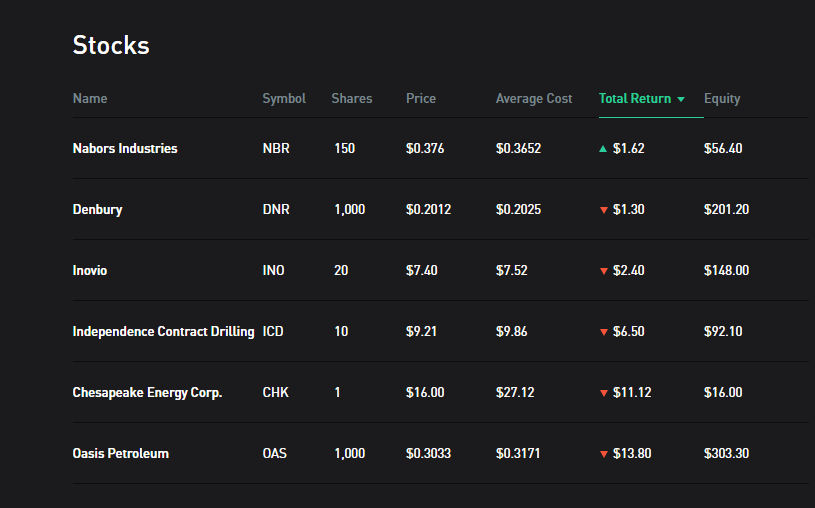Sort by the Symbol column header

(284, 99)
